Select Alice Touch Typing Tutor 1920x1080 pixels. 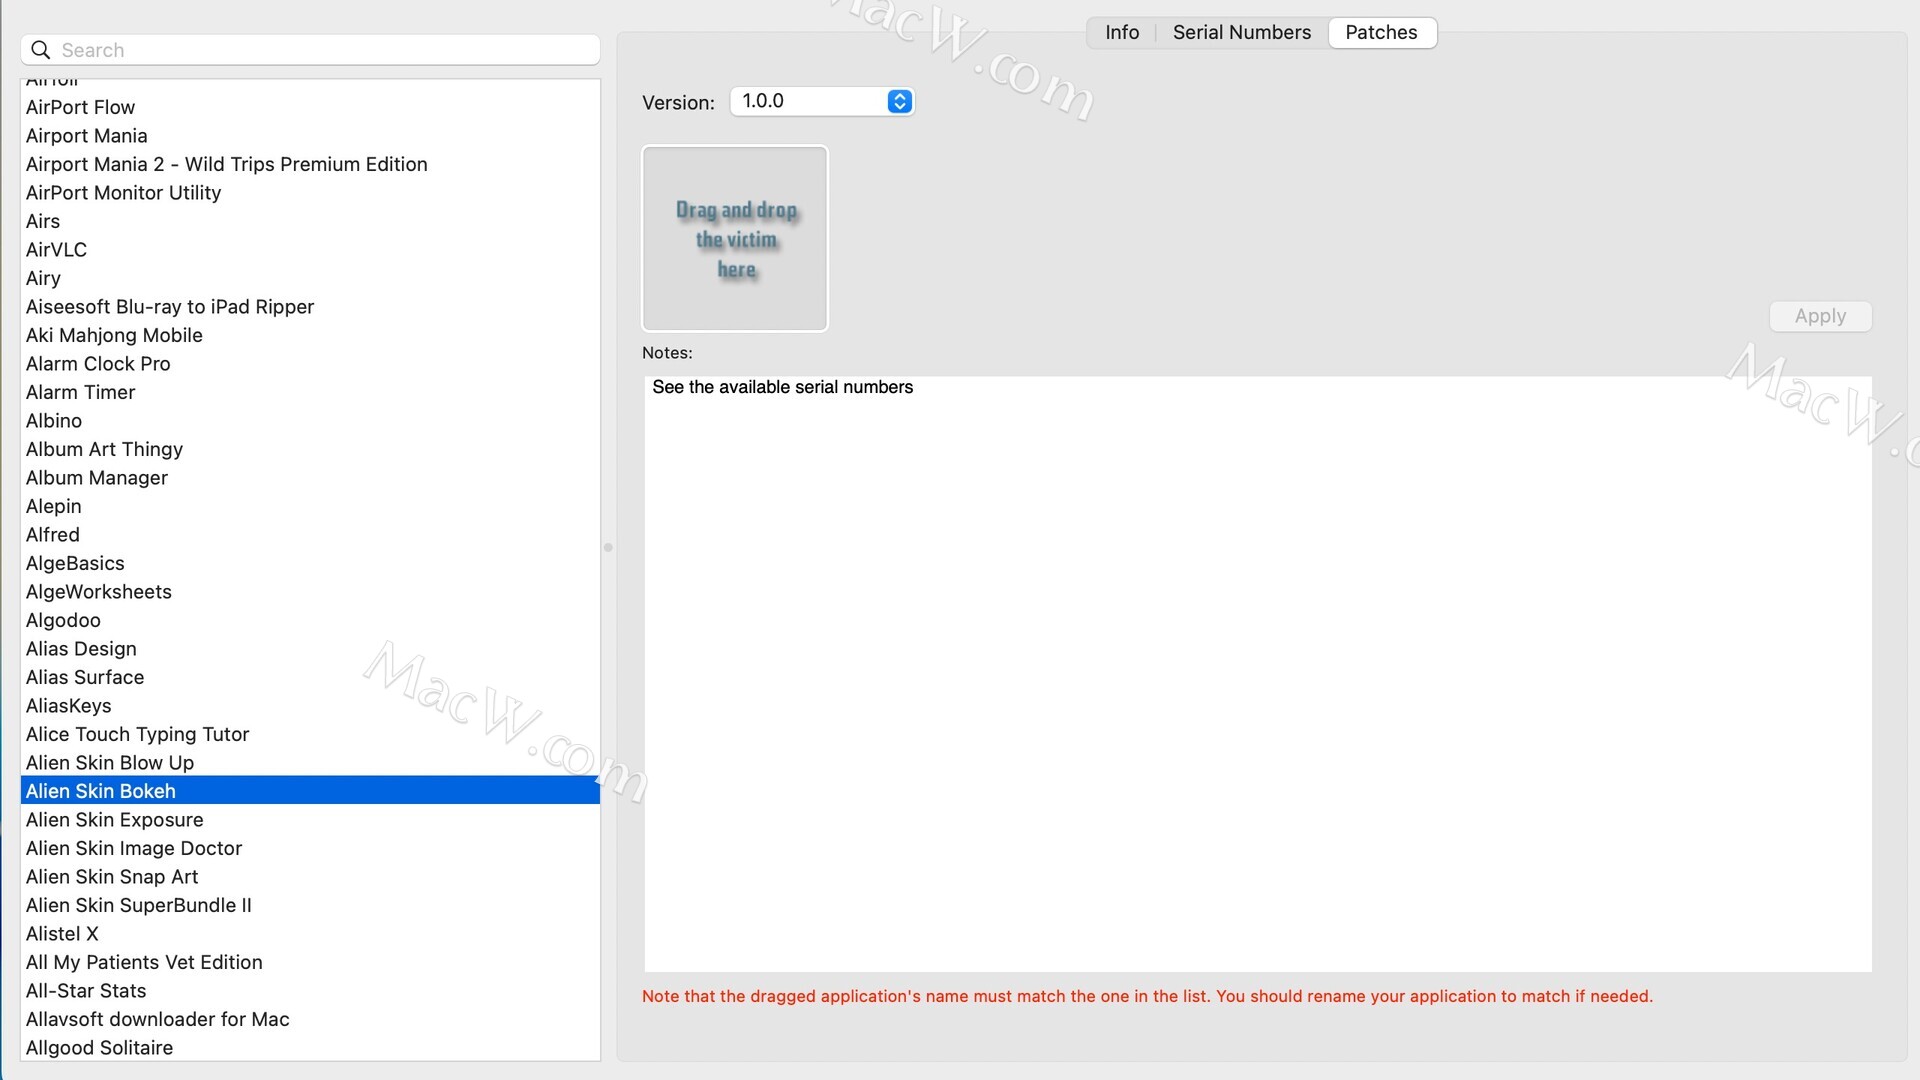pyautogui.click(x=310, y=734)
